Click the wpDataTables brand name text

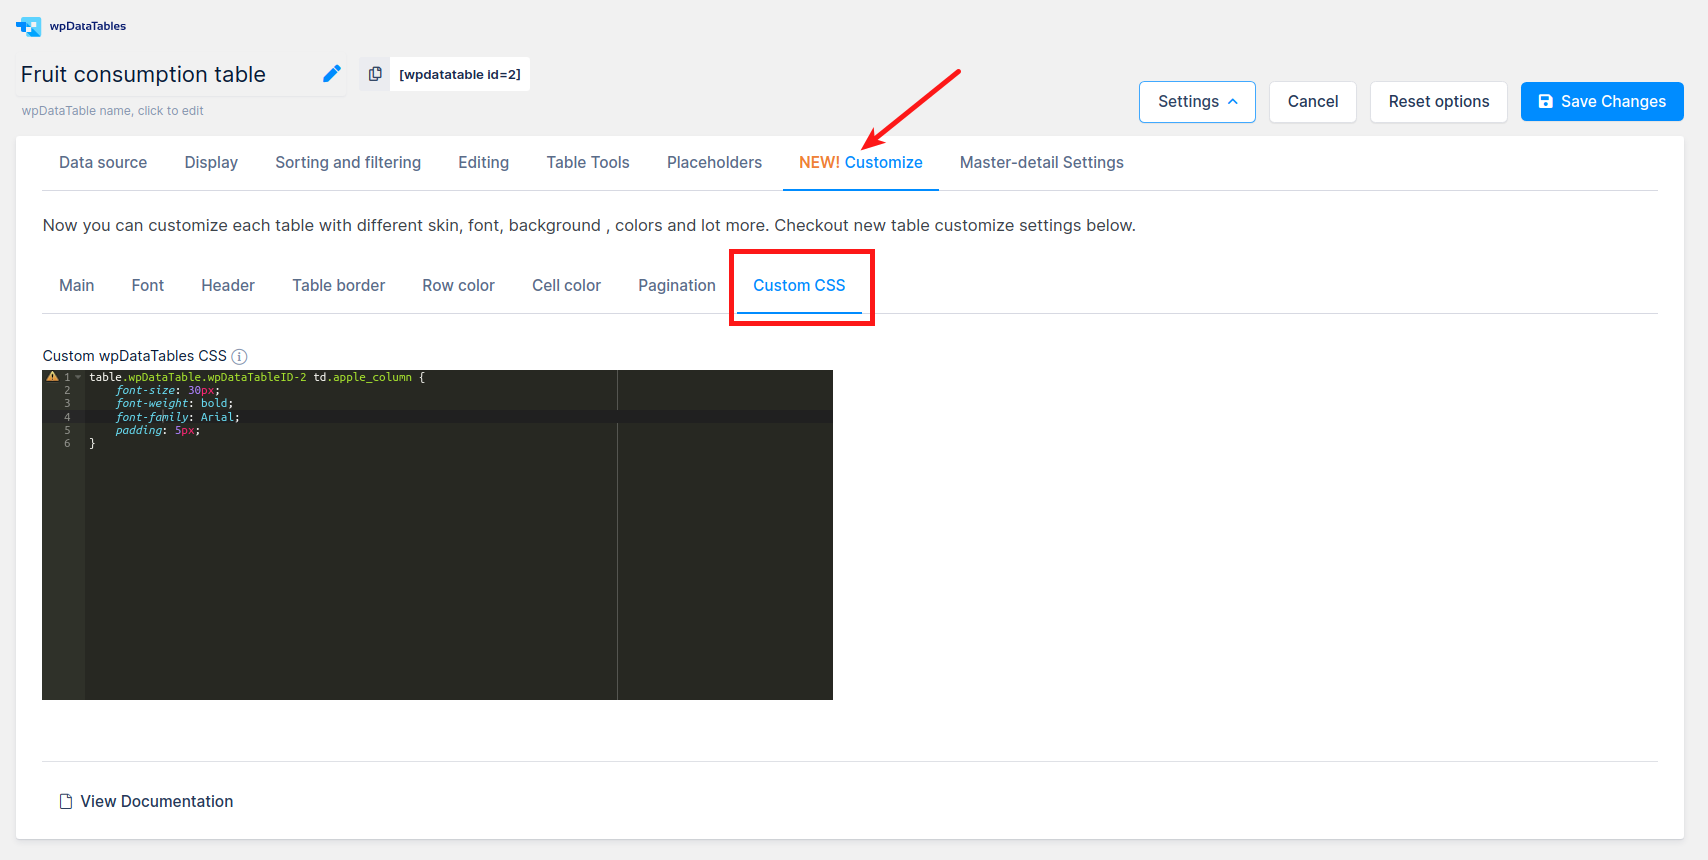[x=88, y=26]
